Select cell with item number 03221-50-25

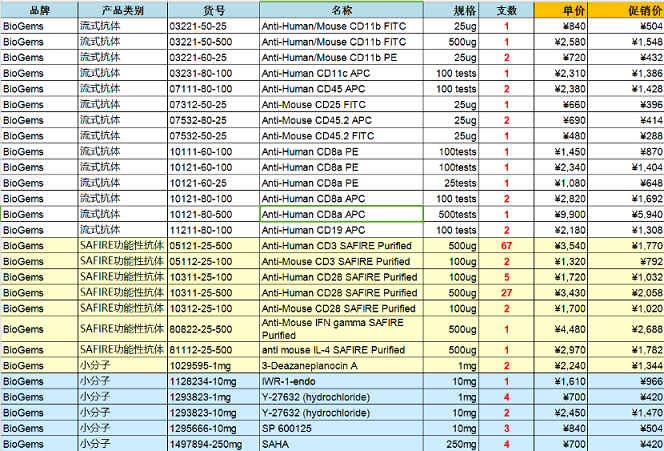[213, 26]
